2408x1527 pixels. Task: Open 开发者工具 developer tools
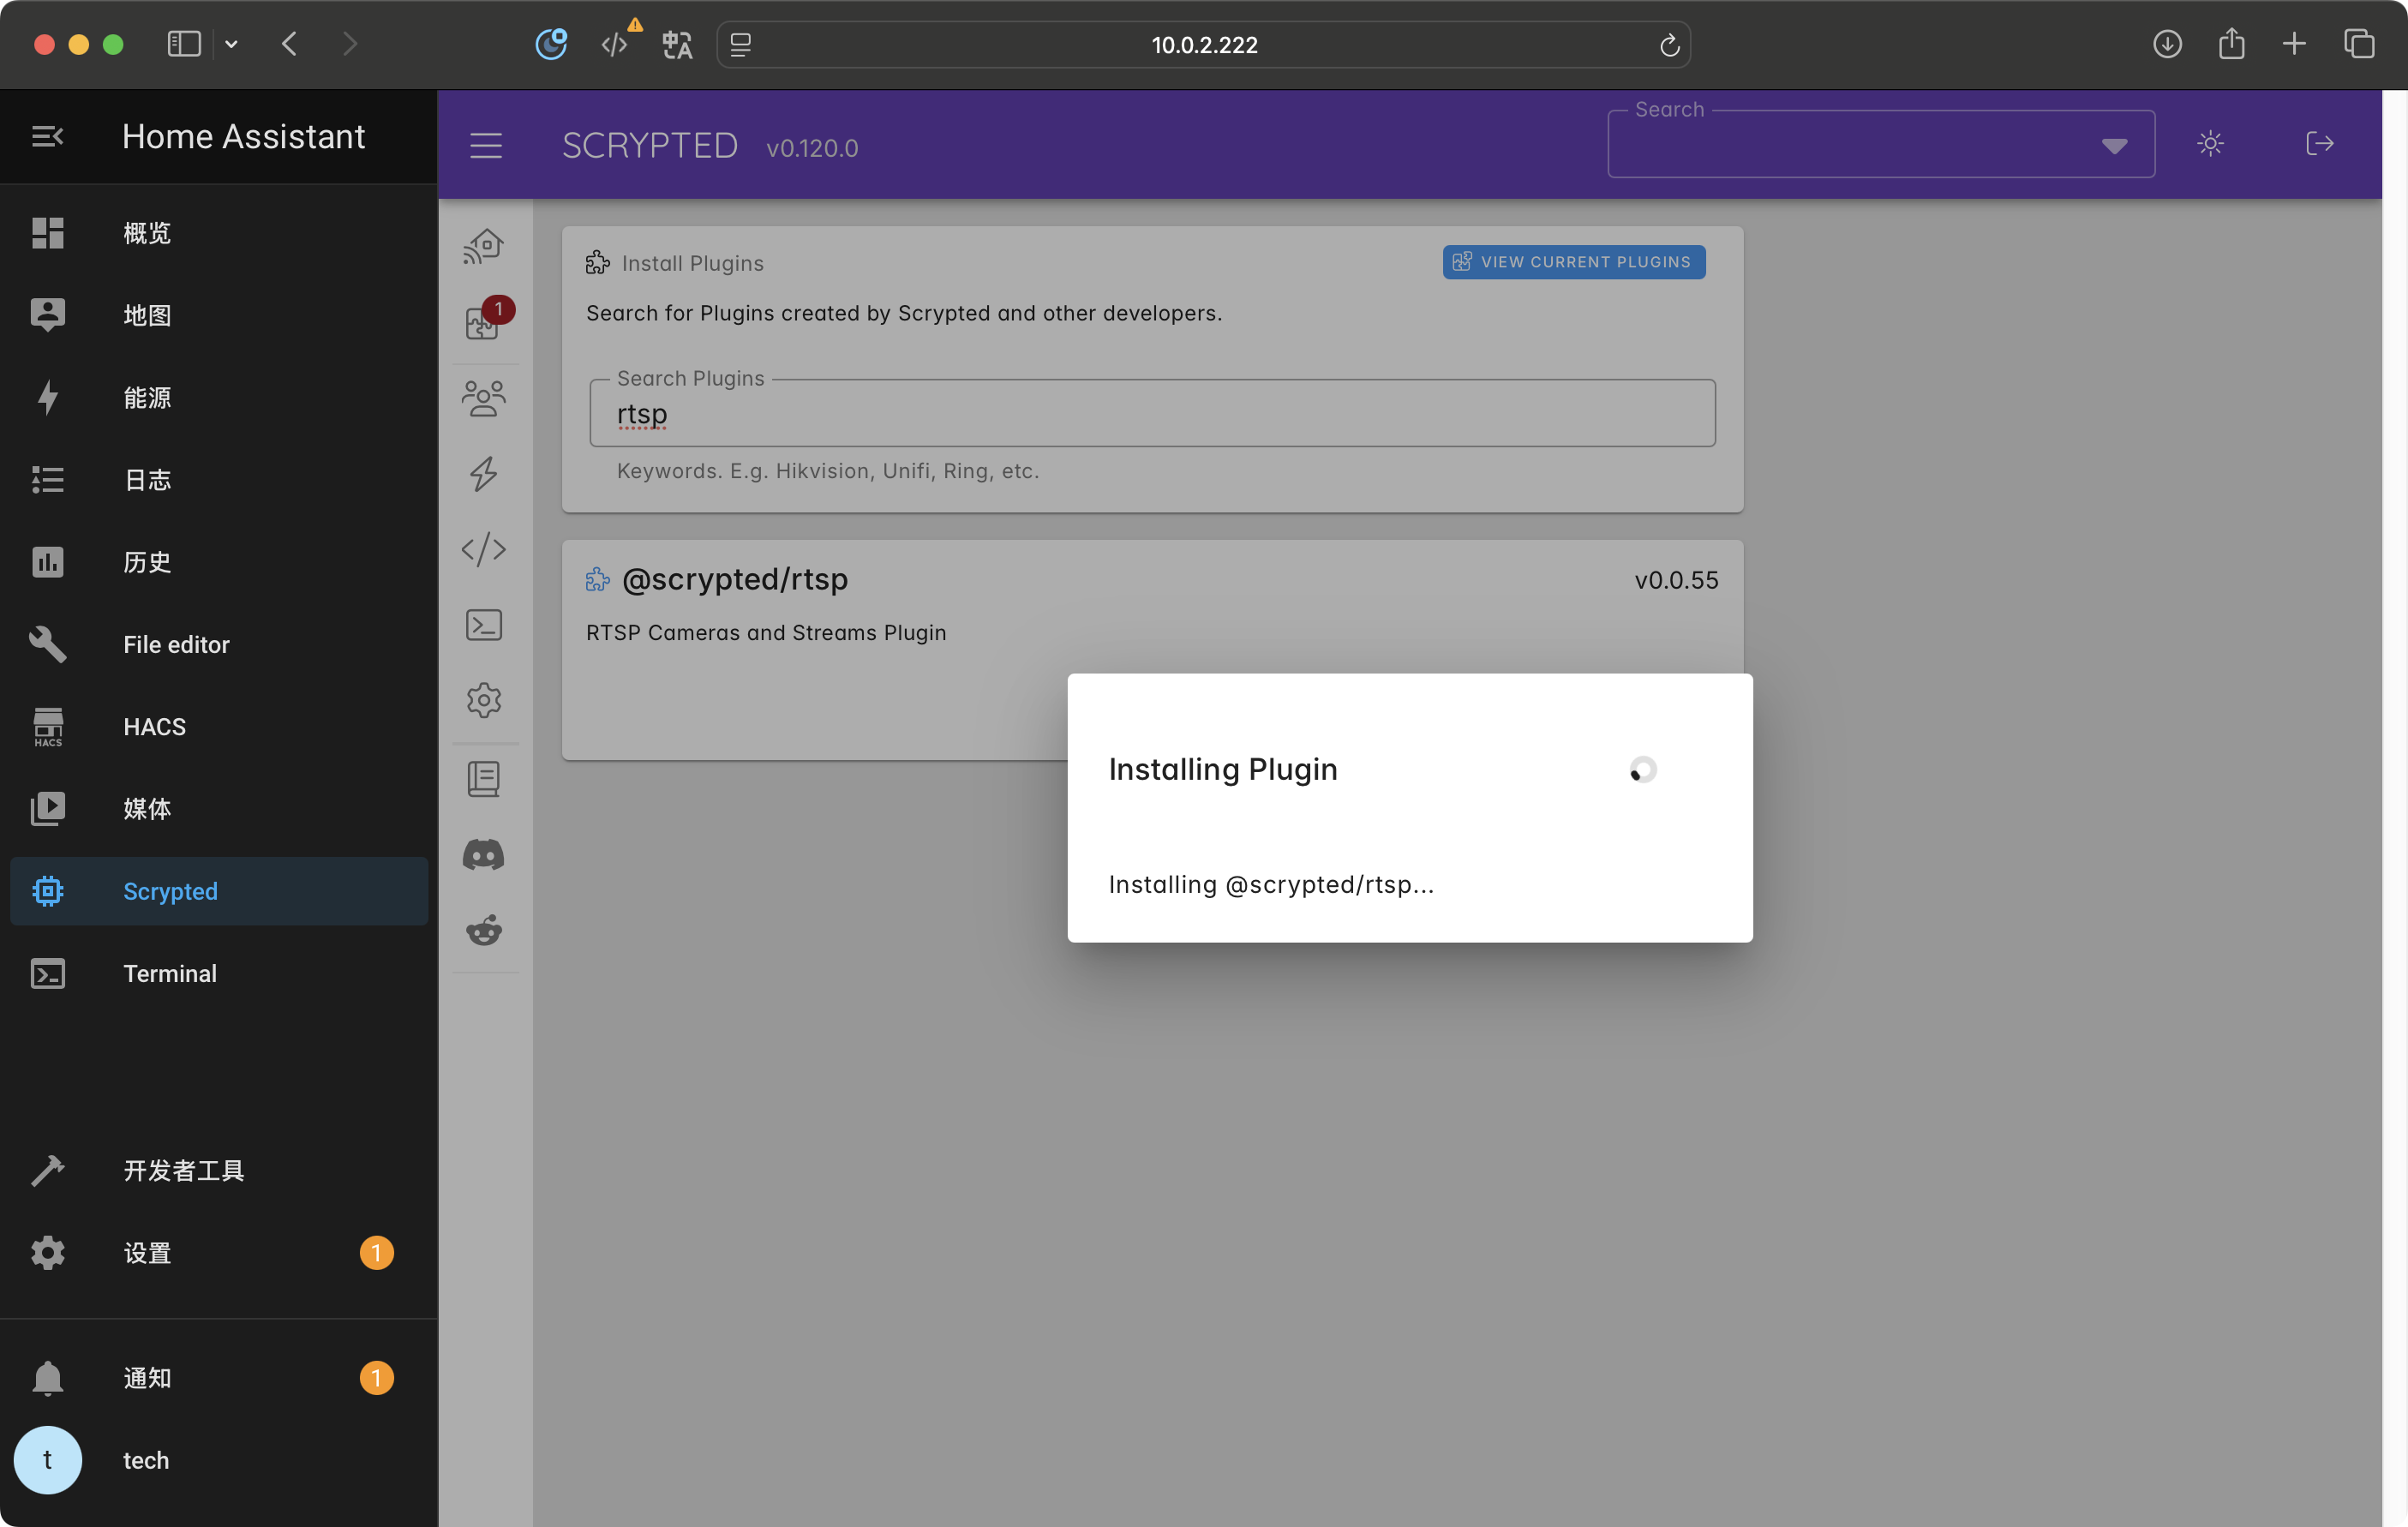click(219, 1170)
